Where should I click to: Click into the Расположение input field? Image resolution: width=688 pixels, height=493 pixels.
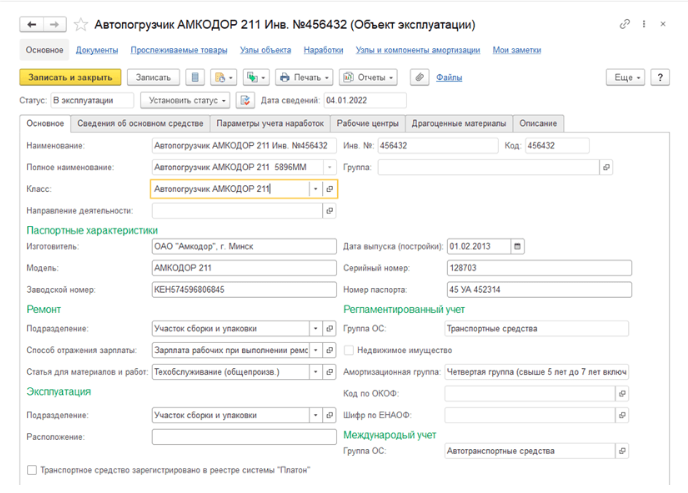[244, 437]
